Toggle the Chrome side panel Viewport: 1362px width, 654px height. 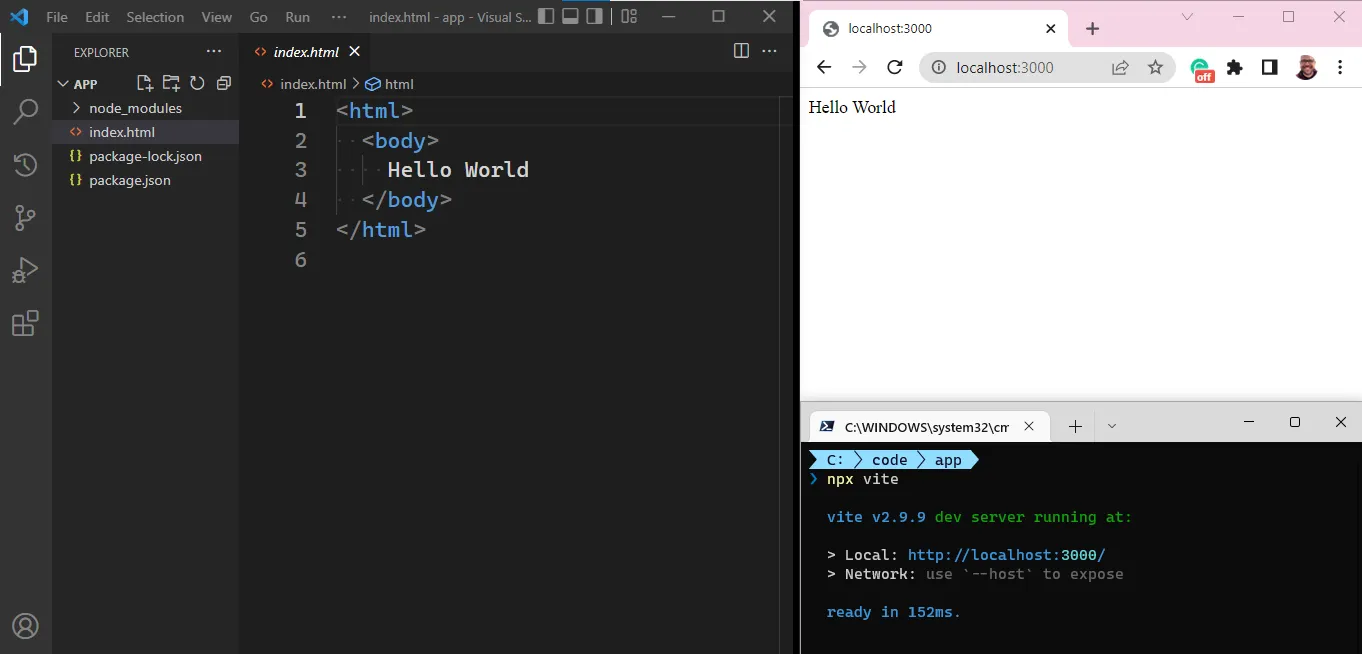[x=1269, y=67]
